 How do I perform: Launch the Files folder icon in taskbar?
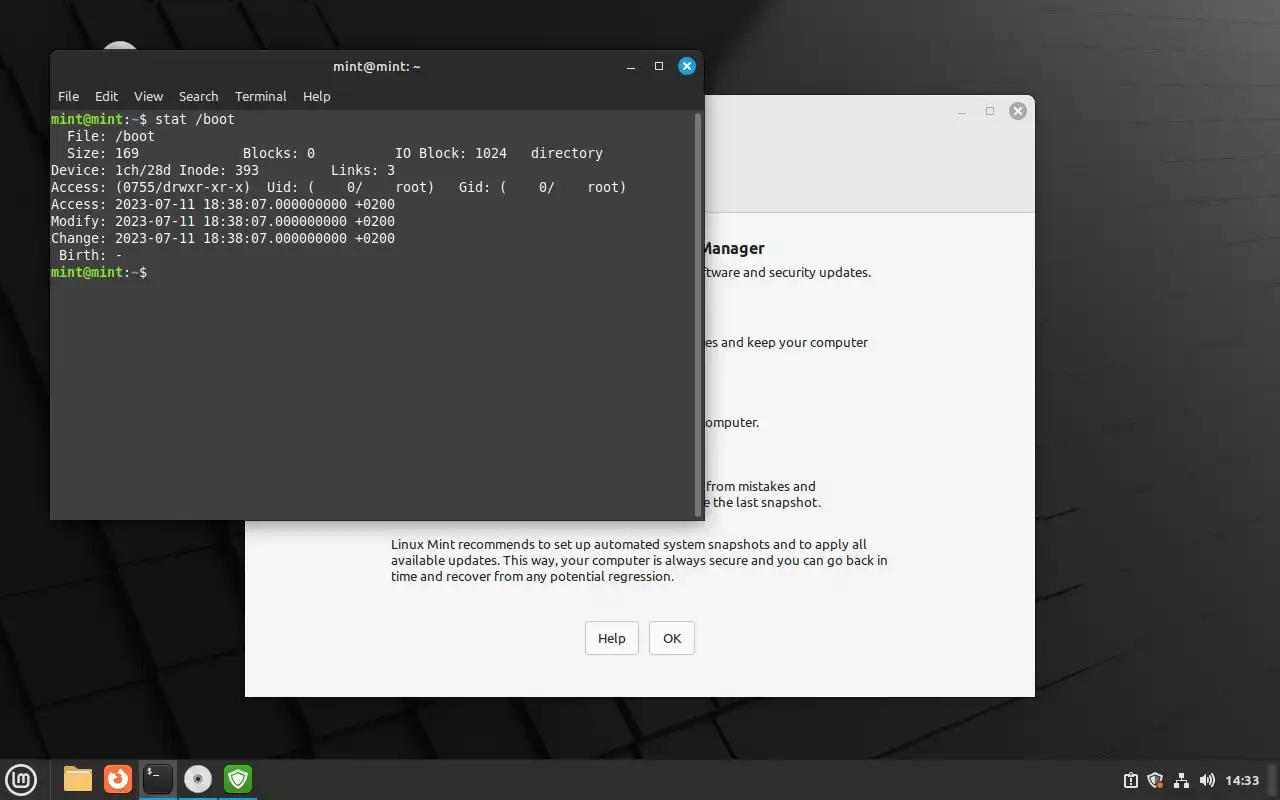(x=78, y=779)
